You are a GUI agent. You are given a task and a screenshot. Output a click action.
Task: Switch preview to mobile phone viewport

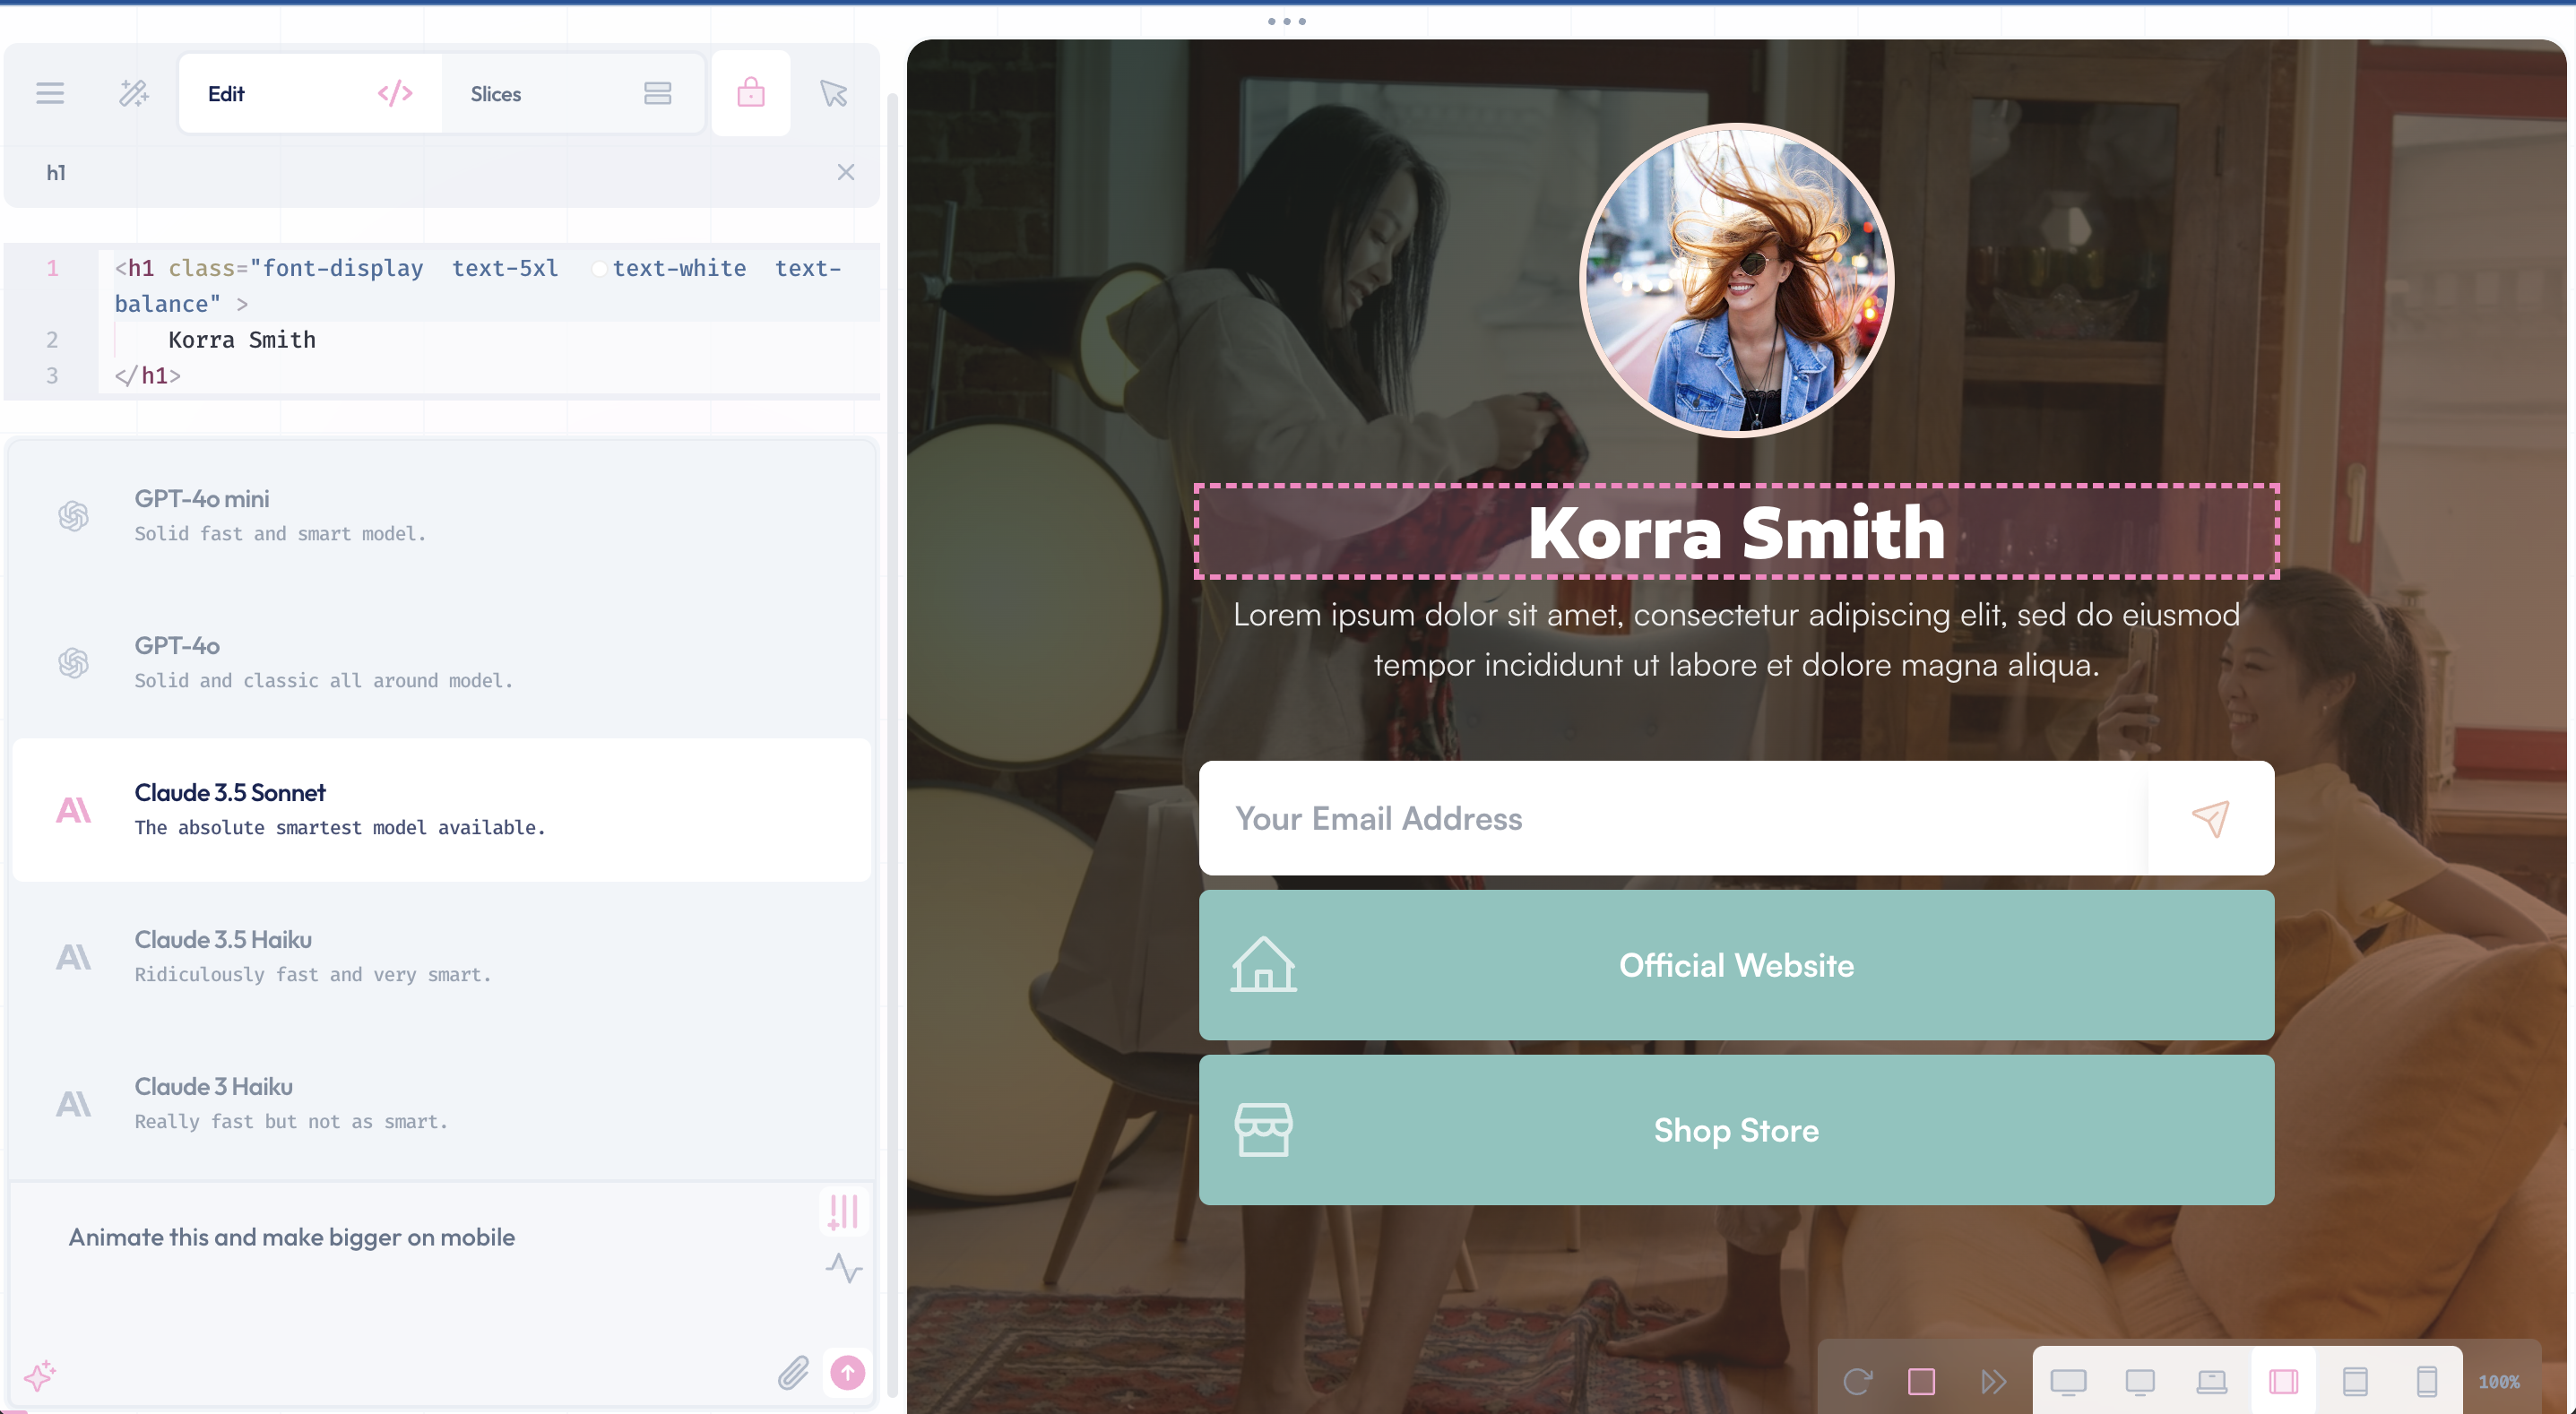click(2427, 1382)
